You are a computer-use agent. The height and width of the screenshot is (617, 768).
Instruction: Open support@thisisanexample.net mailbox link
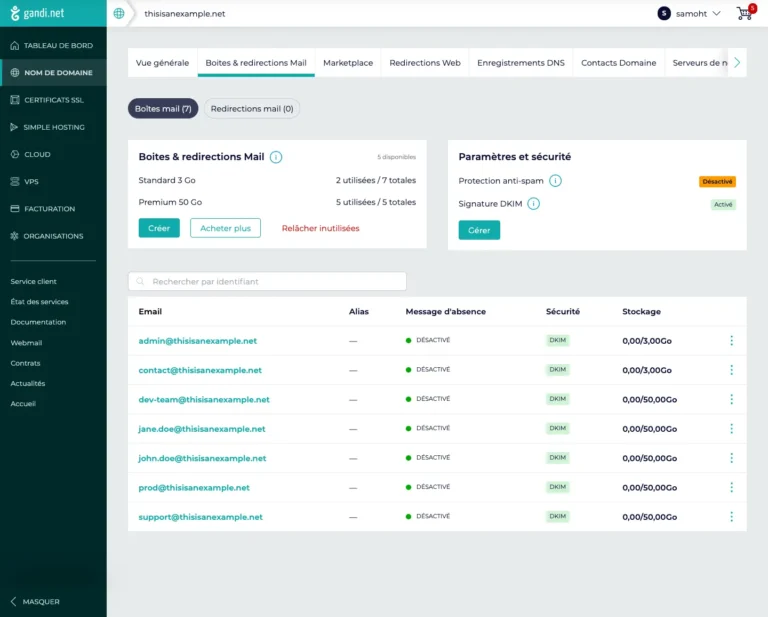(x=200, y=517)
